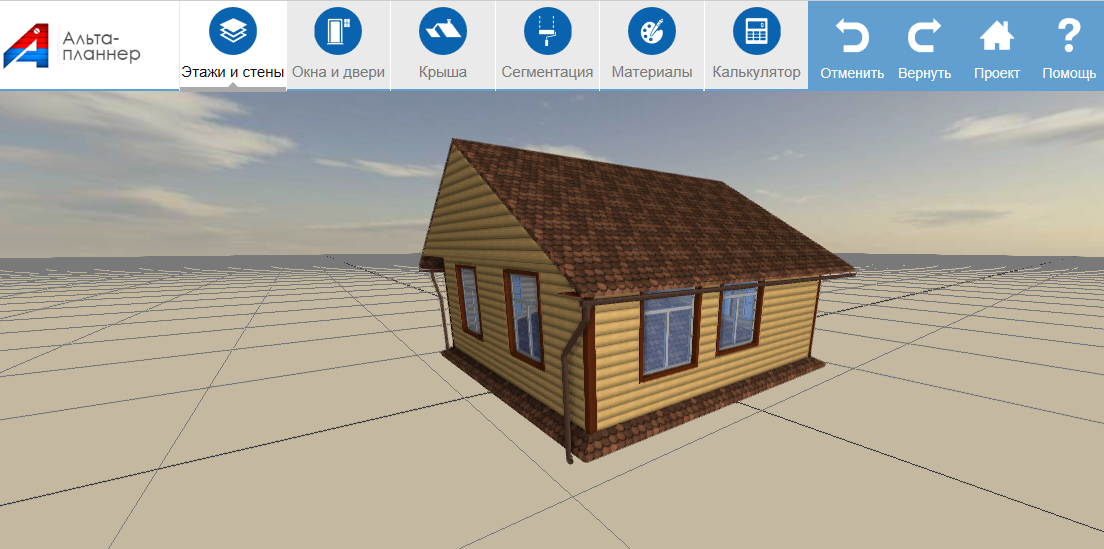Select the Windows and doors icon
This screenshot has height=549, width=1104.
[338, 31]
